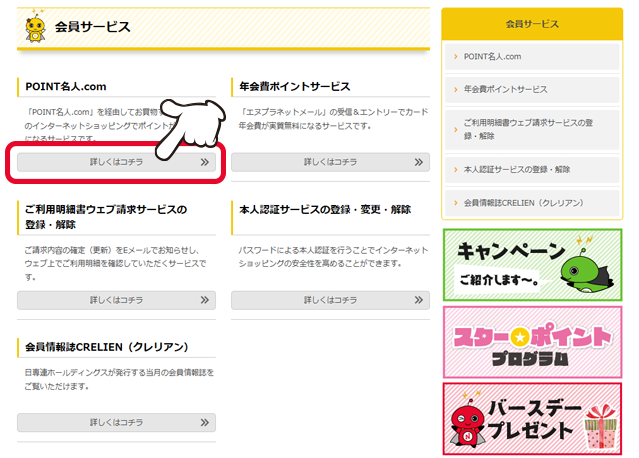Select POINT名人.com in sidebar menu
Image resolution: width=639 pixels, height=458 pixels.
tap(532, 57)
